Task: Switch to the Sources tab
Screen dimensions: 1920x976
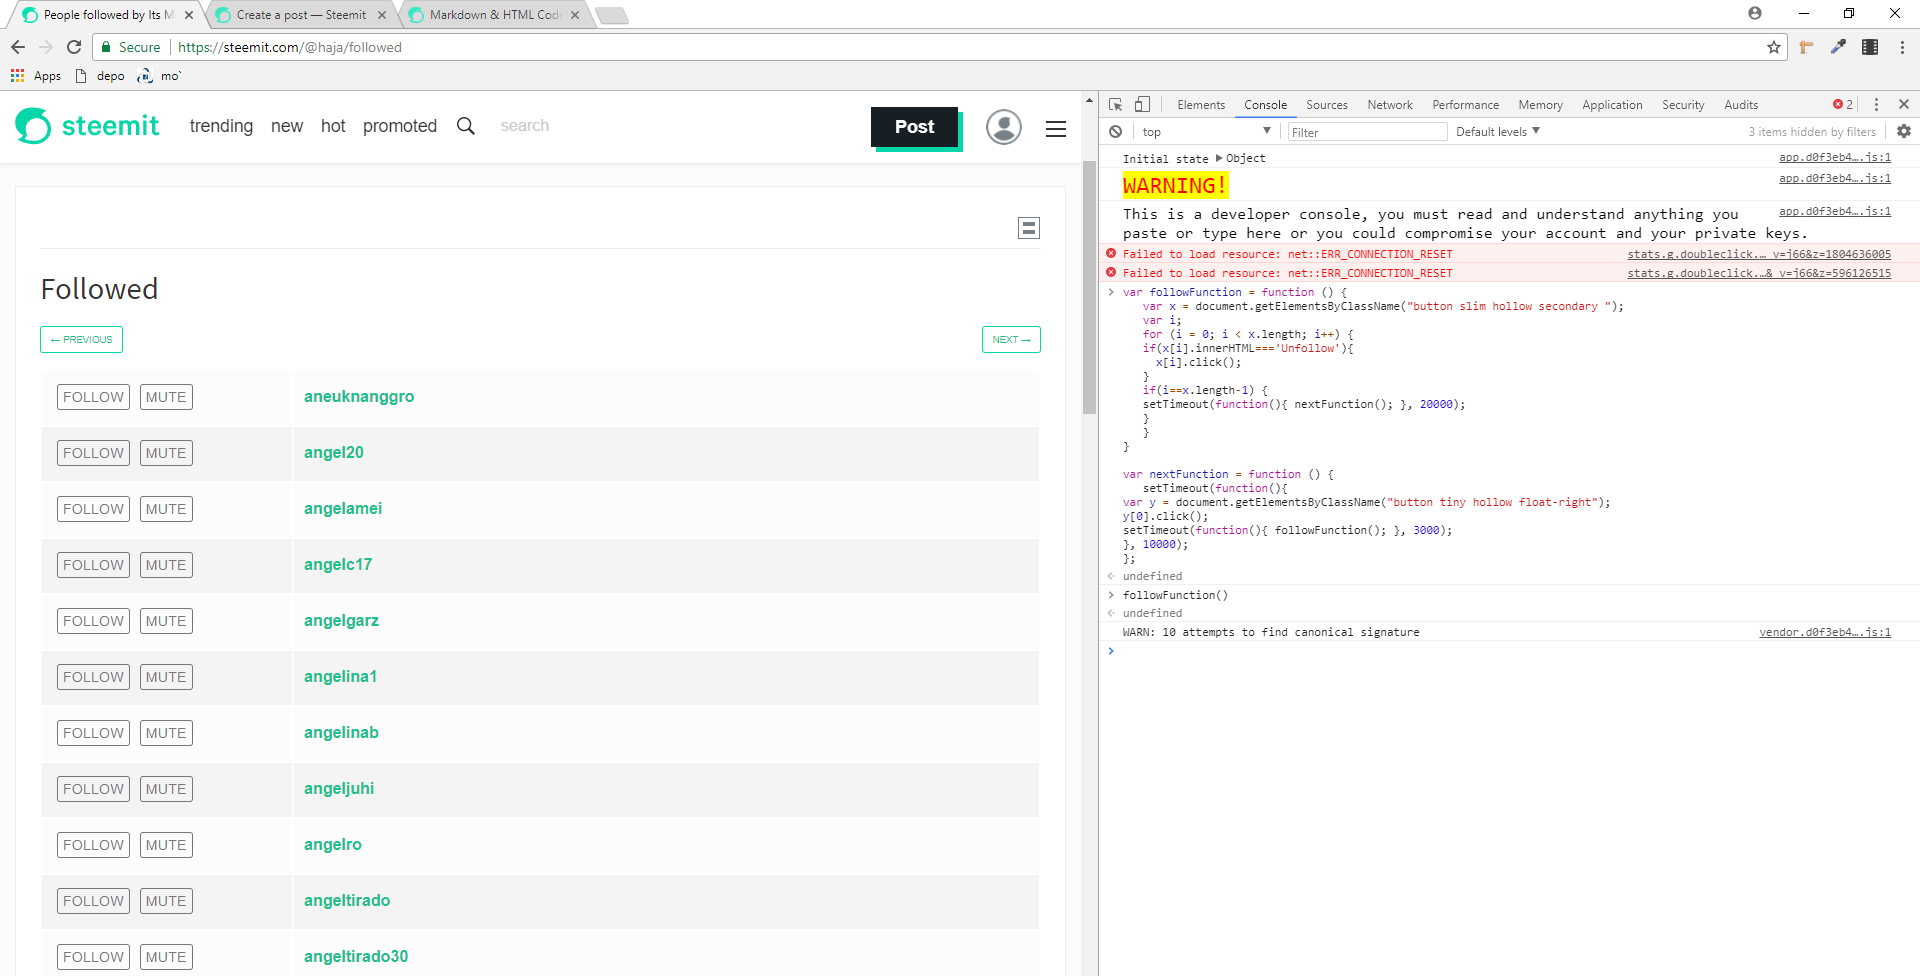Action: 1327,105
